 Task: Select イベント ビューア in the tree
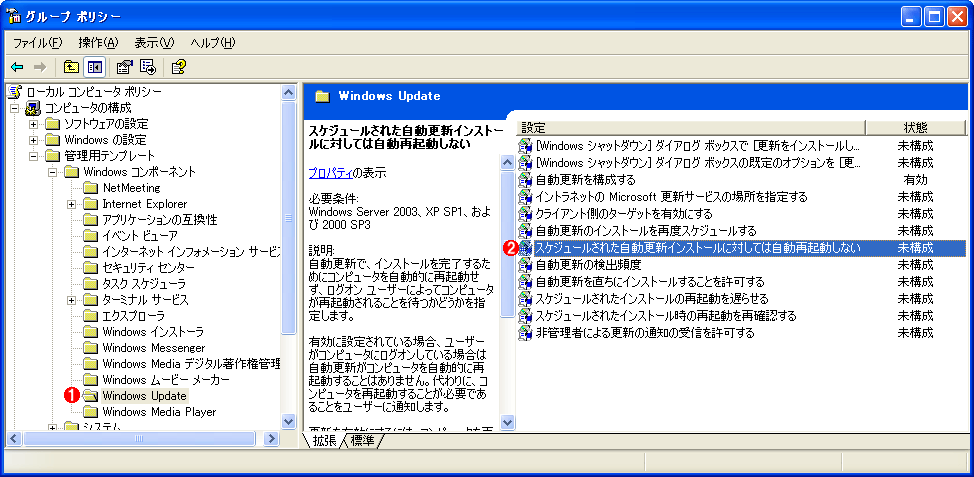(x=140, y=235)
